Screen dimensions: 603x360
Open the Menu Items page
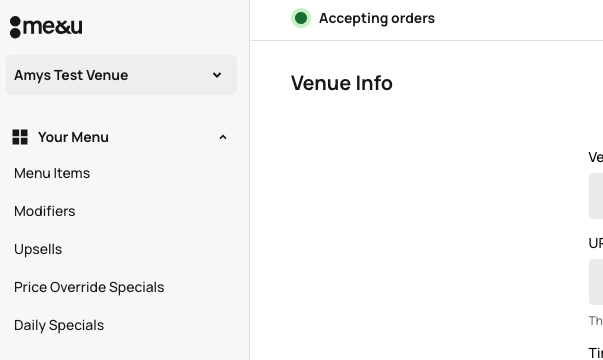click(52, 173)
